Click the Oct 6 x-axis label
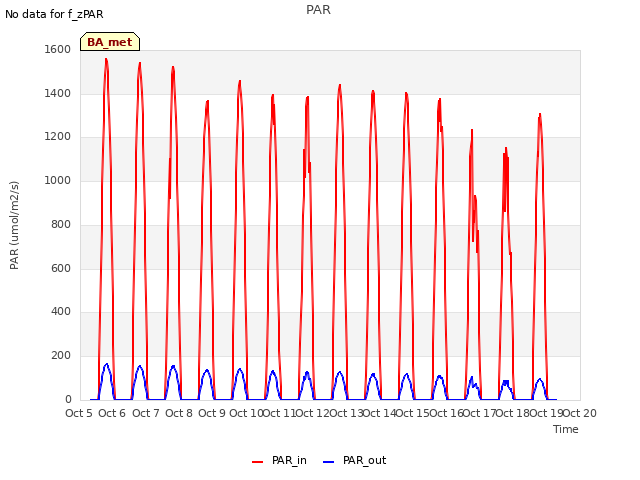Viewport: 640px width, 480px height. click(x=112, y=413)
